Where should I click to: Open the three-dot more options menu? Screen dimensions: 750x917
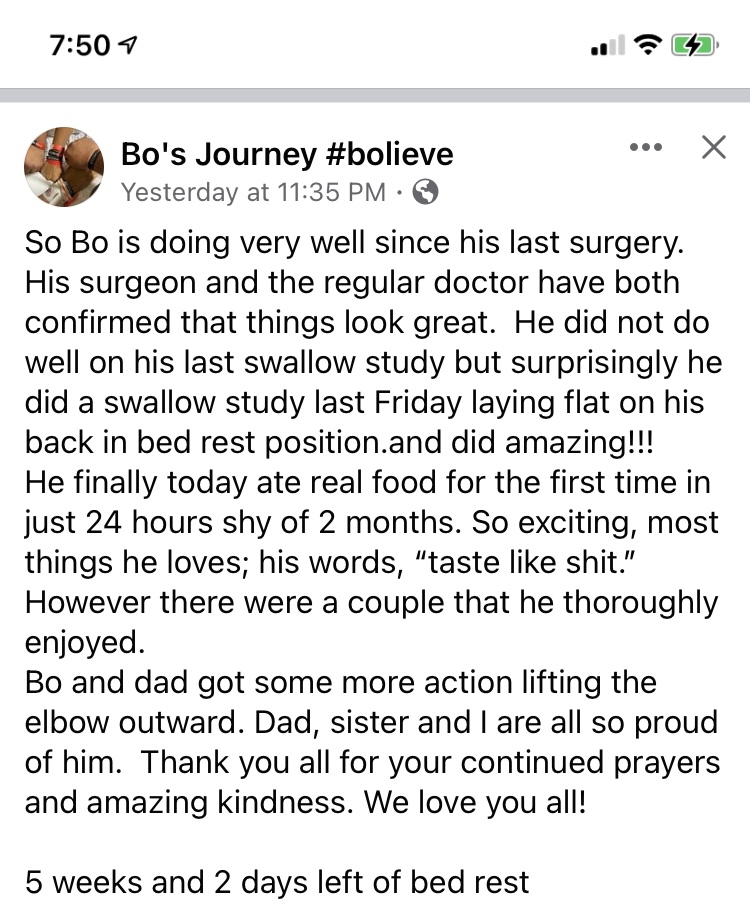coord(646,147)
